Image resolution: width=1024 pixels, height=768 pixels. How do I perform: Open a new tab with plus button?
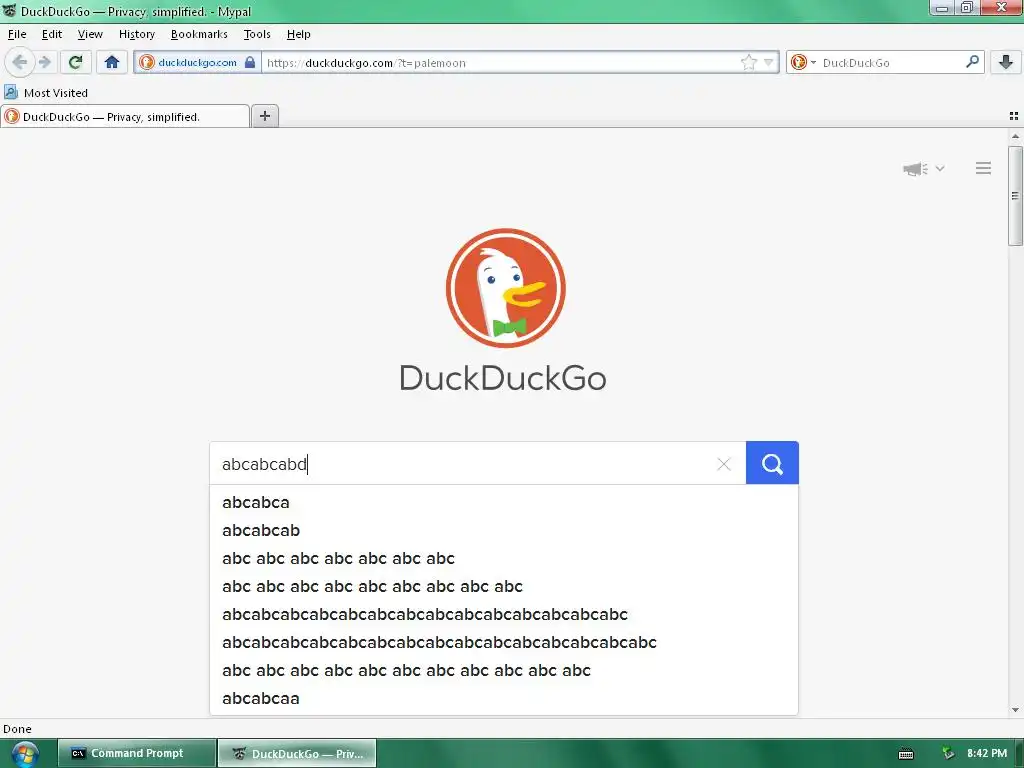(264, 116)
